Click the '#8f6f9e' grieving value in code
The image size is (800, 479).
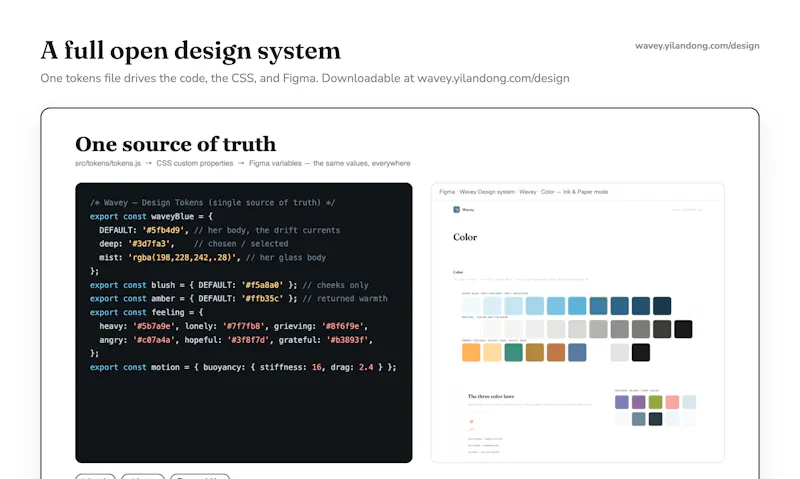pyautogui.click(x=342, y=326)
